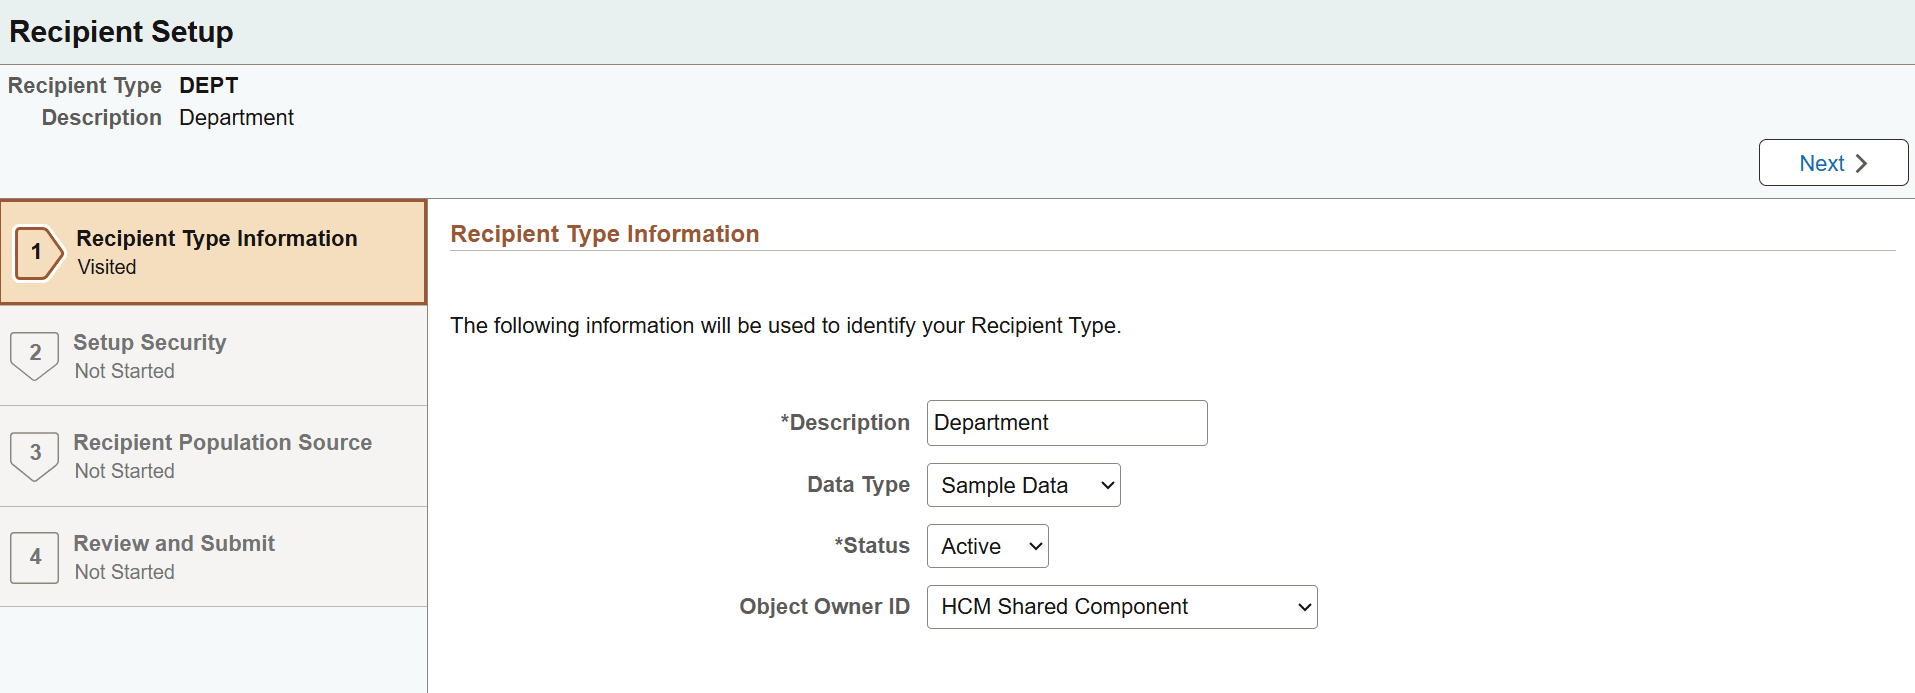Click the step 1 number badge
The image size is (1915, 693).
pos(37,252)
